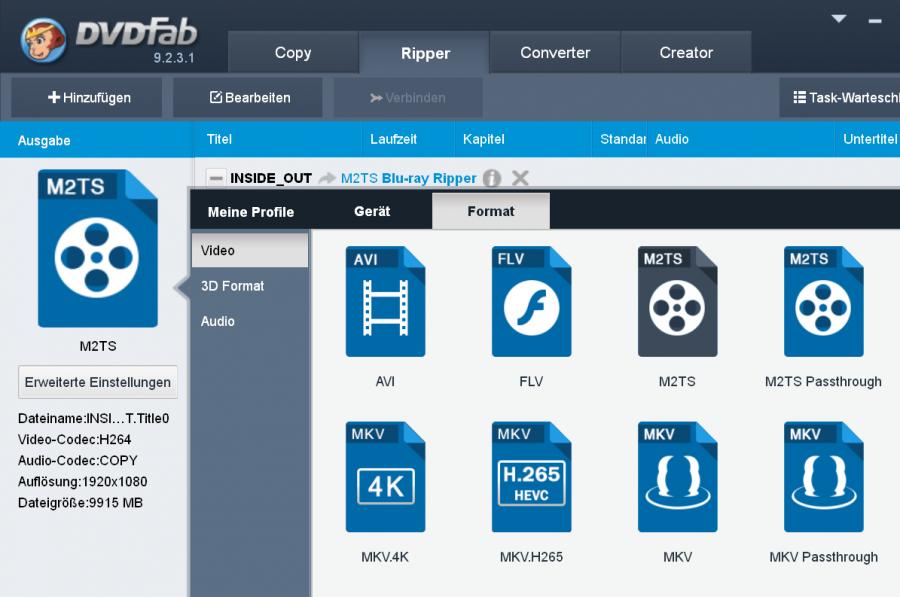Viewport: 900px width, 597px height.
Task: Click the INSIDE_OUT source title
Action: 271,178
